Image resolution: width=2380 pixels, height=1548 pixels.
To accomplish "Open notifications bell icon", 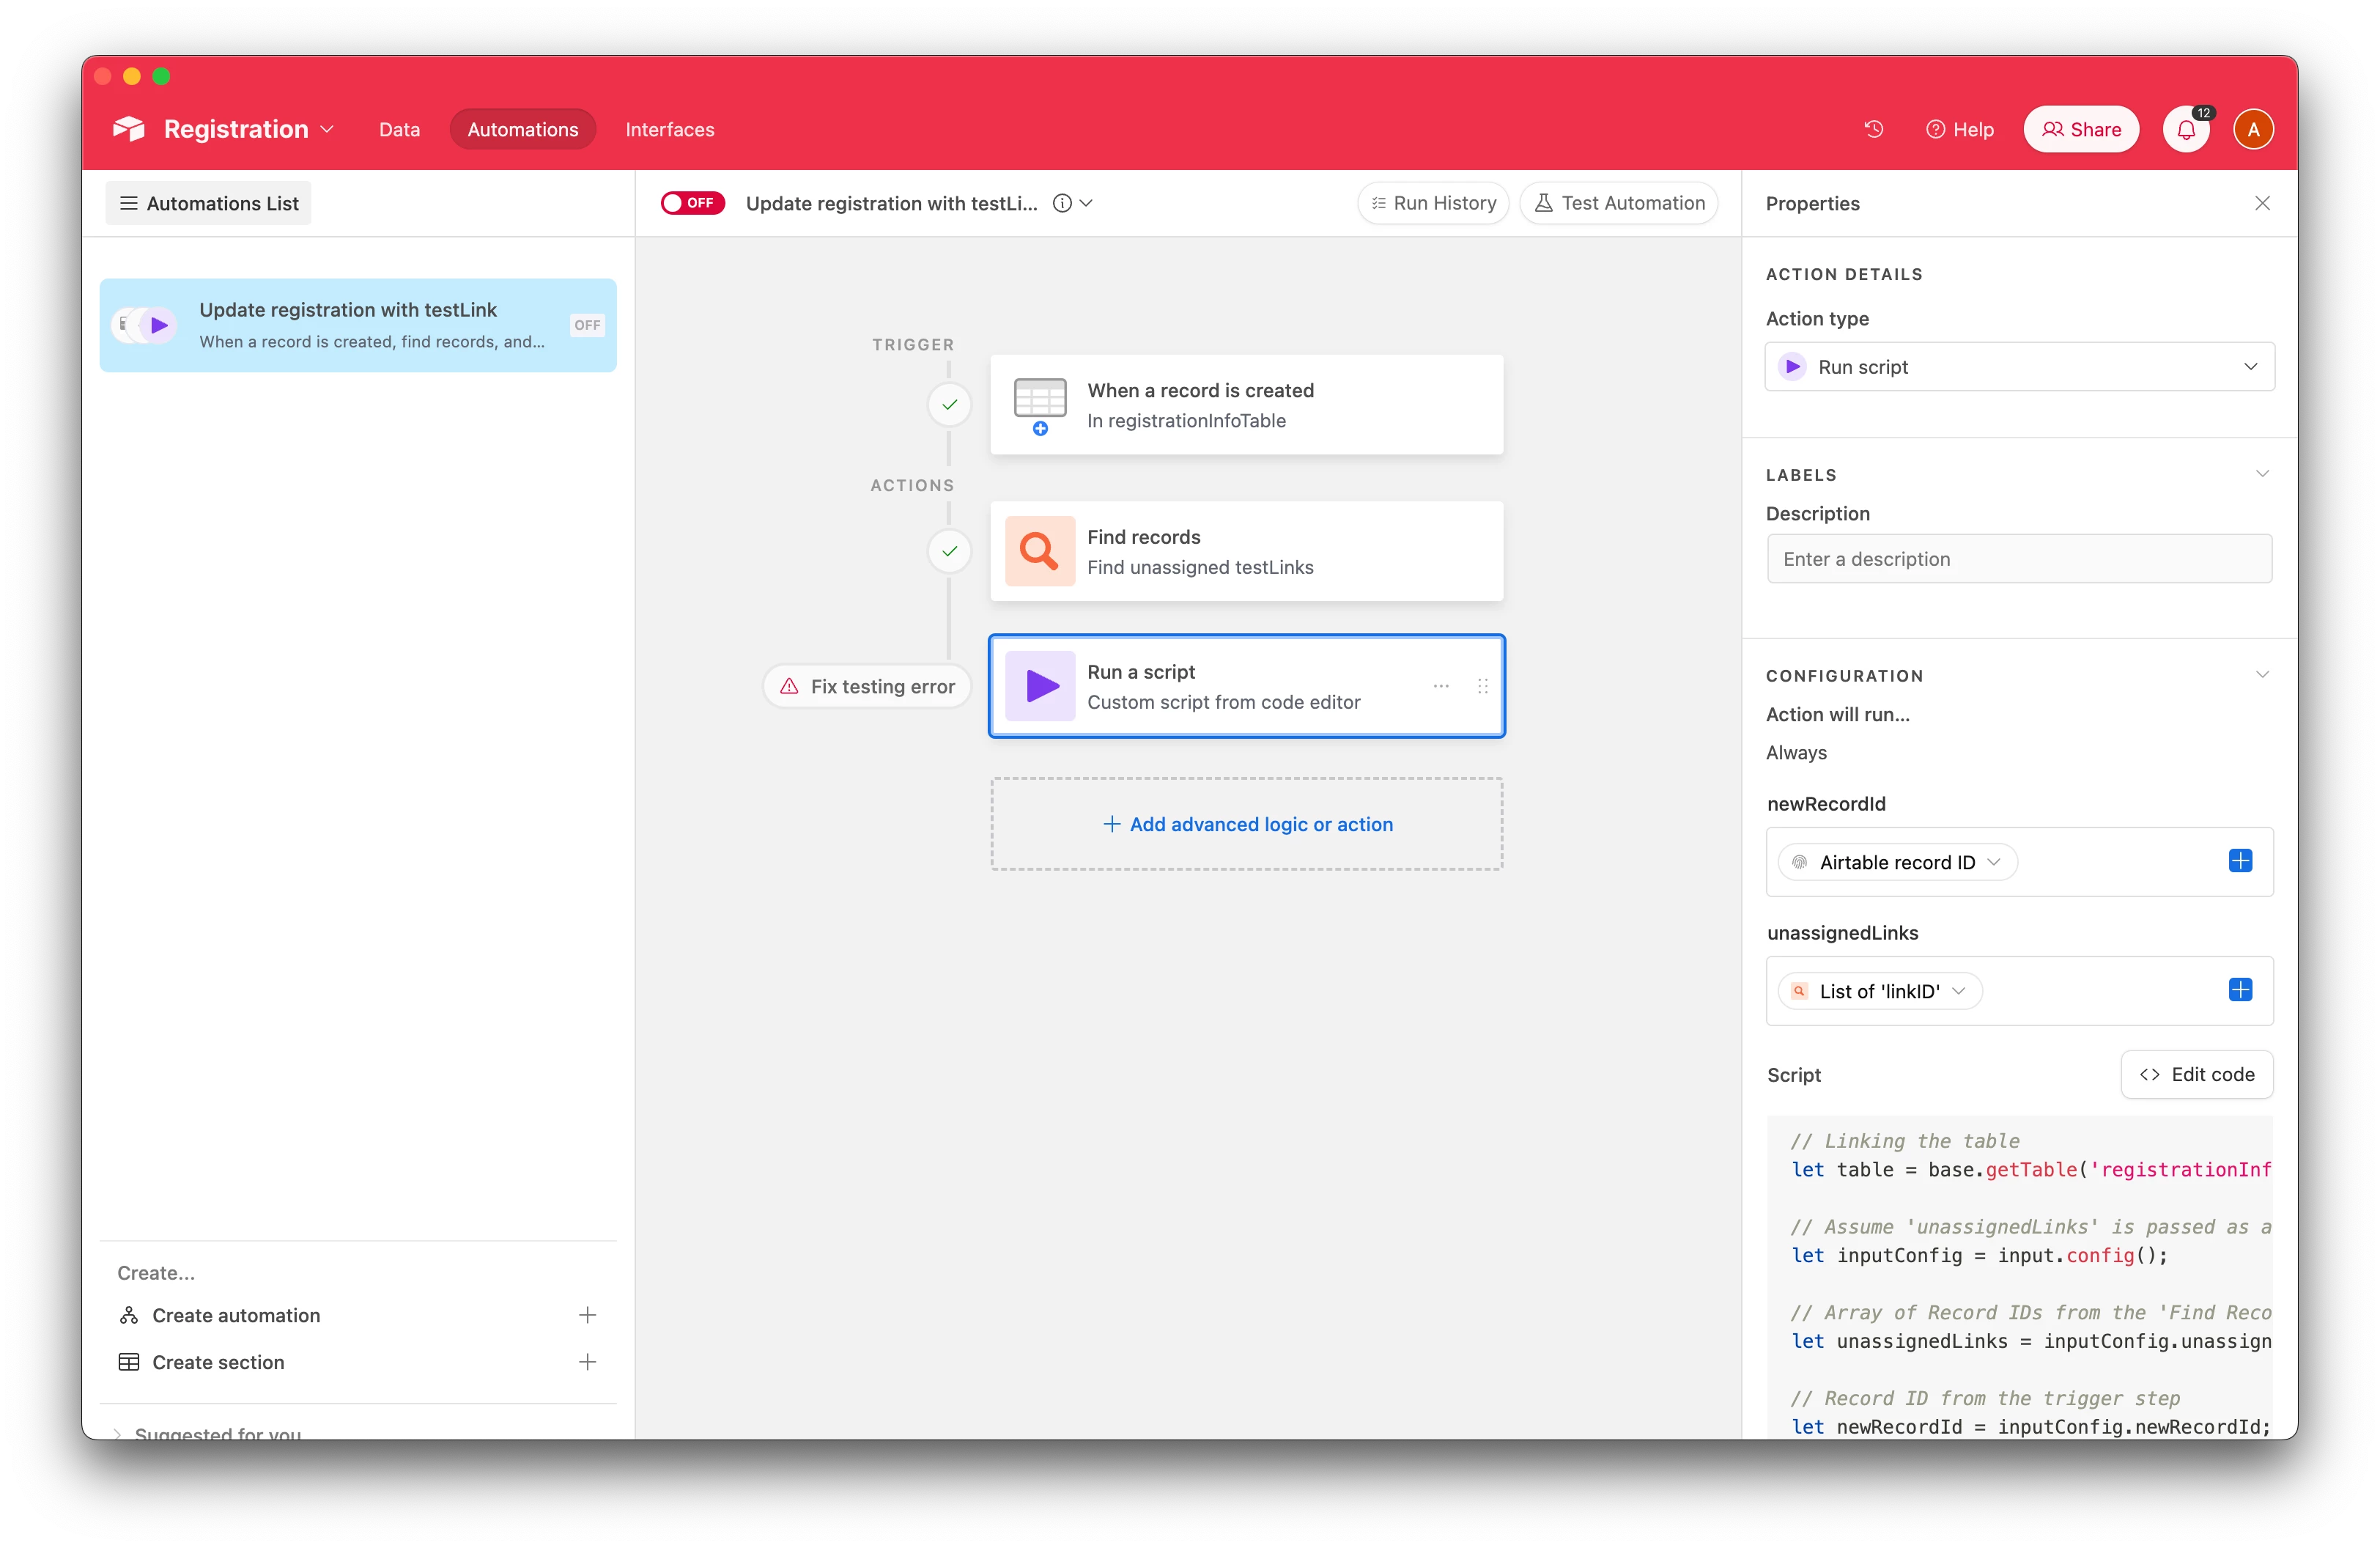I will point(2186,130).
